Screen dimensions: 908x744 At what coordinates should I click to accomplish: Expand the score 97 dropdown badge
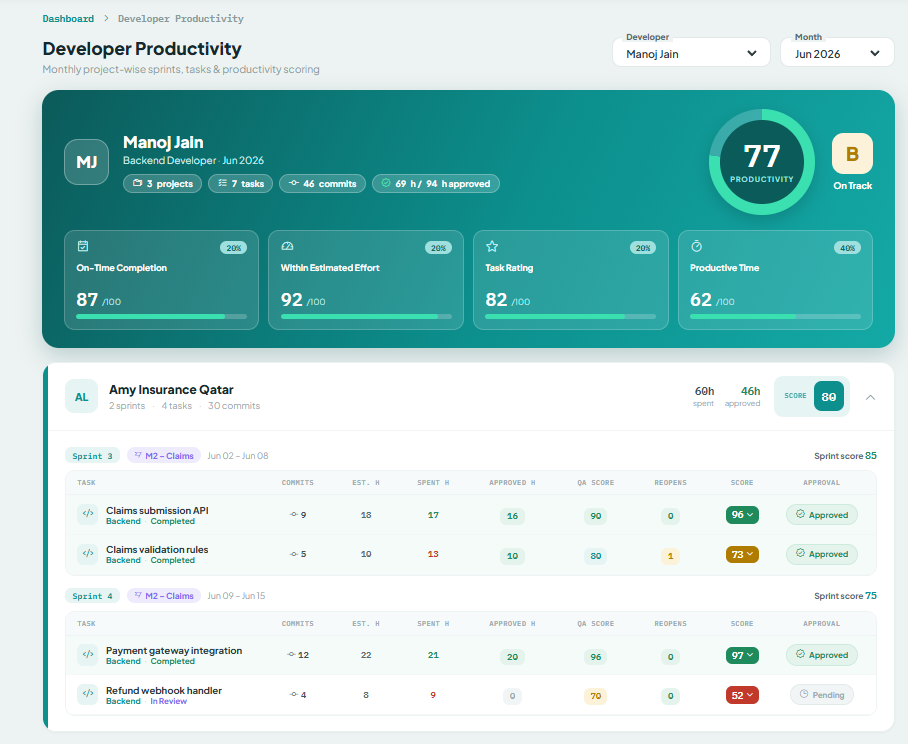pos(742,655)
